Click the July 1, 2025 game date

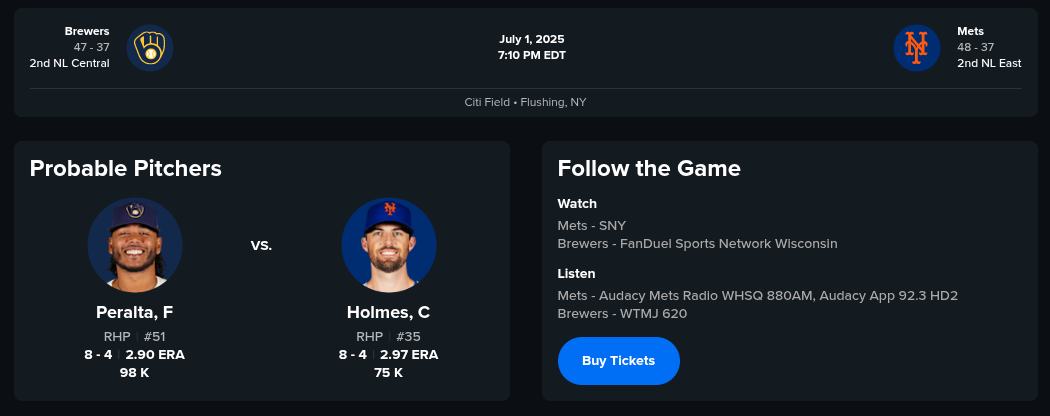(532, 39)
